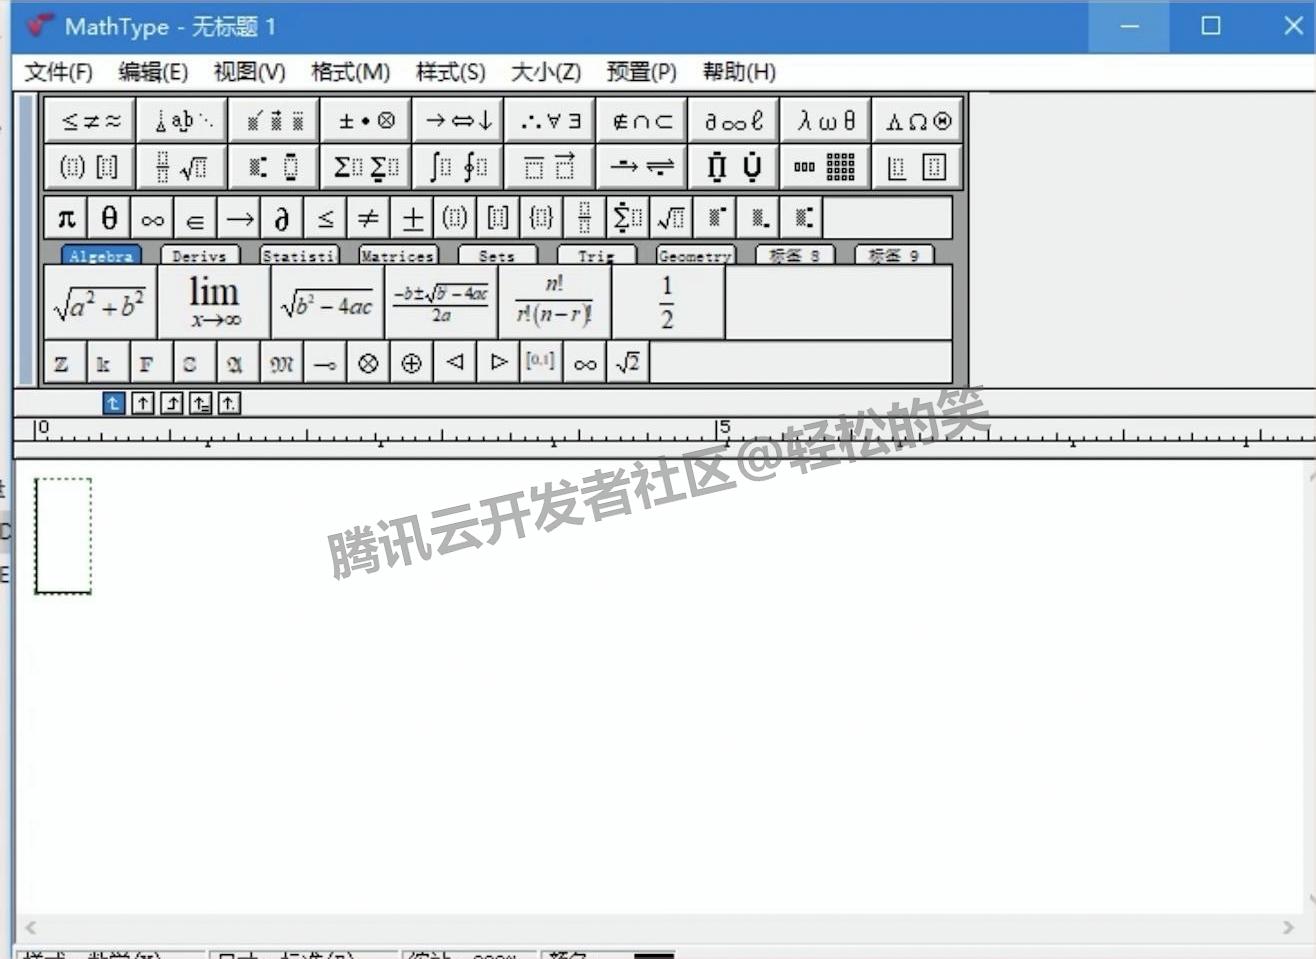1316x959 pixels.
Task: Open the set theory symbols palette (∉∩⊂)
Action: pyautogui.click(x=641, y=119)
